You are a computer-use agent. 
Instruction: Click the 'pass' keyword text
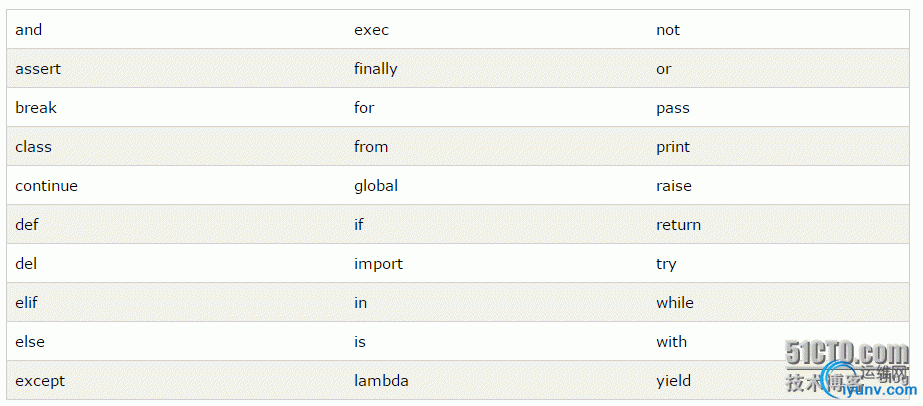673,108
